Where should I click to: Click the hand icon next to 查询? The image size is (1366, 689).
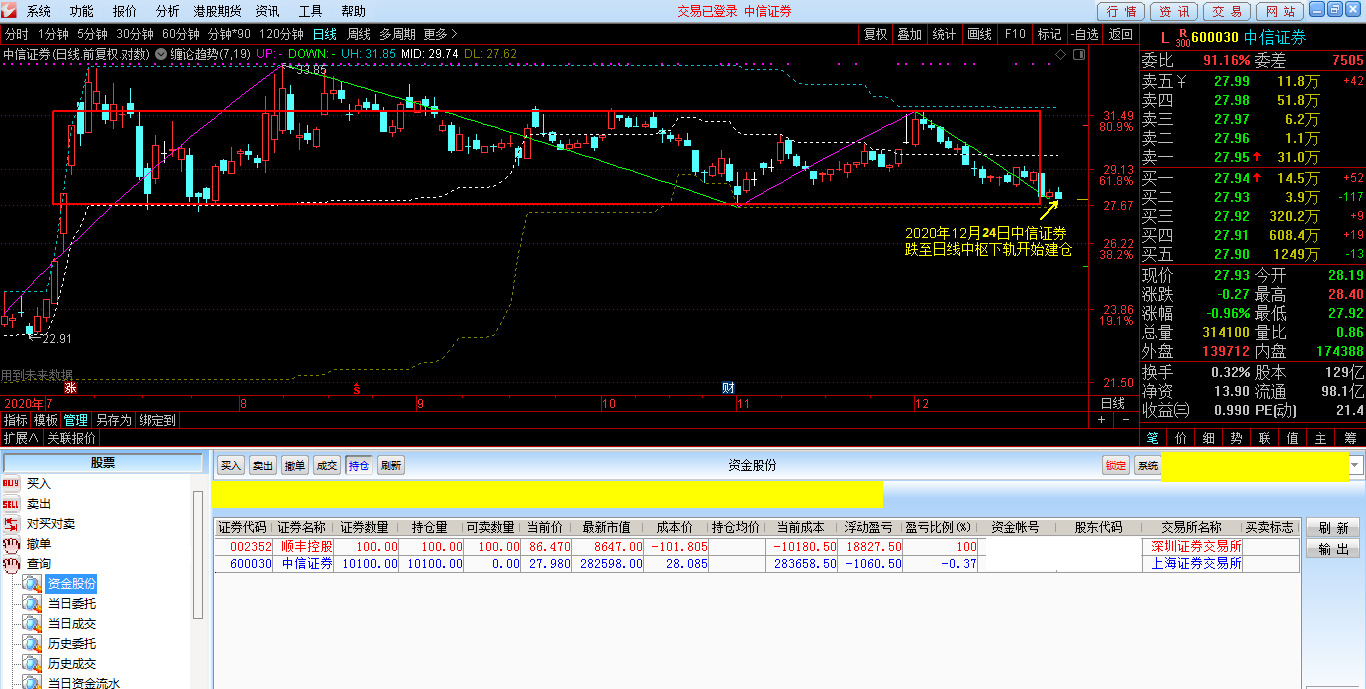tap(11, 564)
